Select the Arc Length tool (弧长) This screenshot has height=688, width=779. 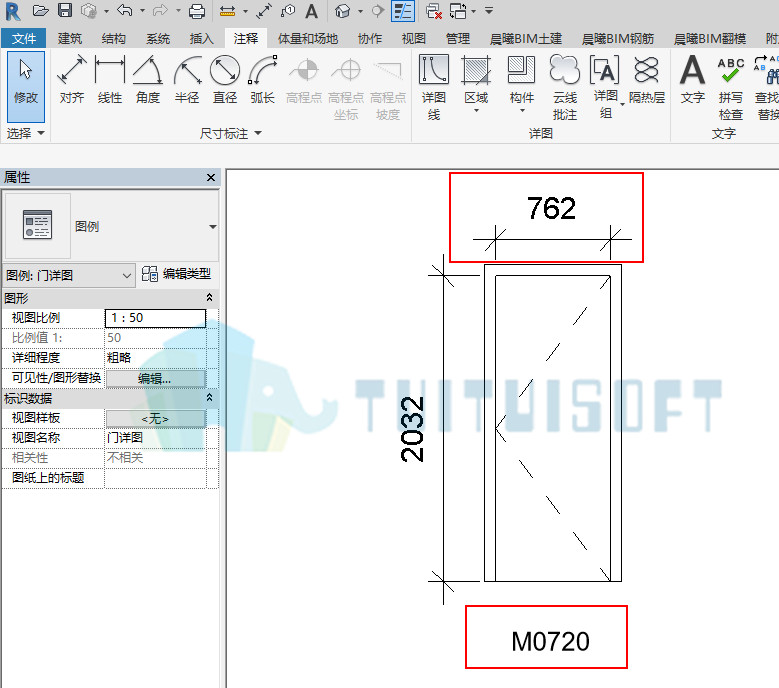pos(263,80)
